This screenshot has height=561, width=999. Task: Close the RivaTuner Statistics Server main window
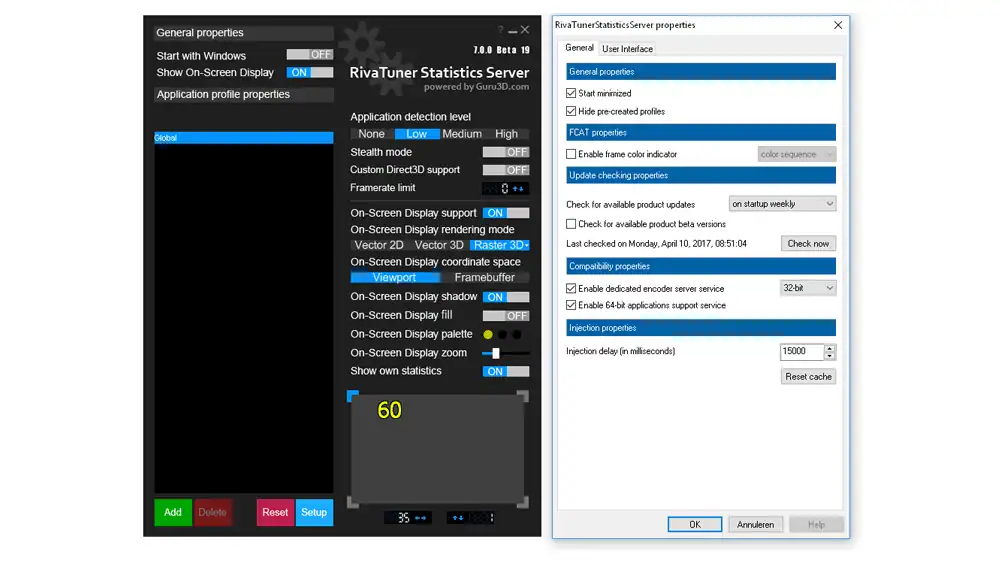pos(525,30)
